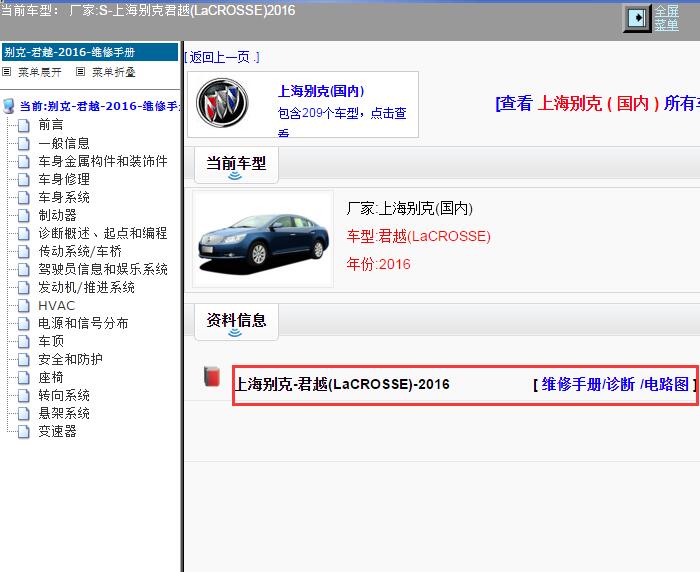Select root node 当前:别克-君越-2016-维修手册
The image size is (700, 572).
(100, 106)
